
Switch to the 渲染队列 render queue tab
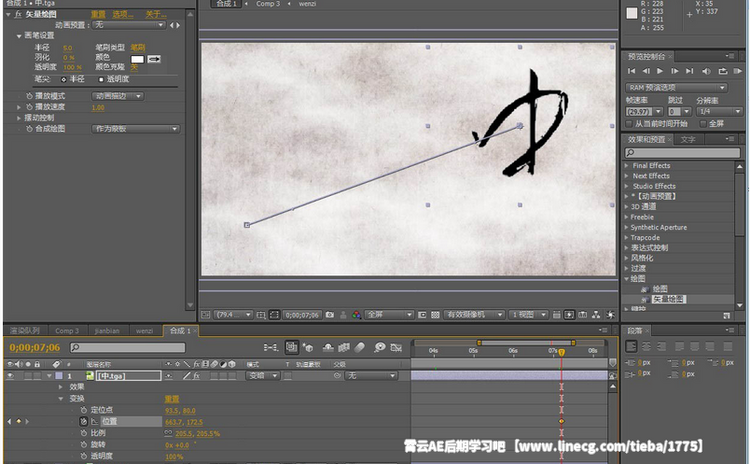pos(24,331)
